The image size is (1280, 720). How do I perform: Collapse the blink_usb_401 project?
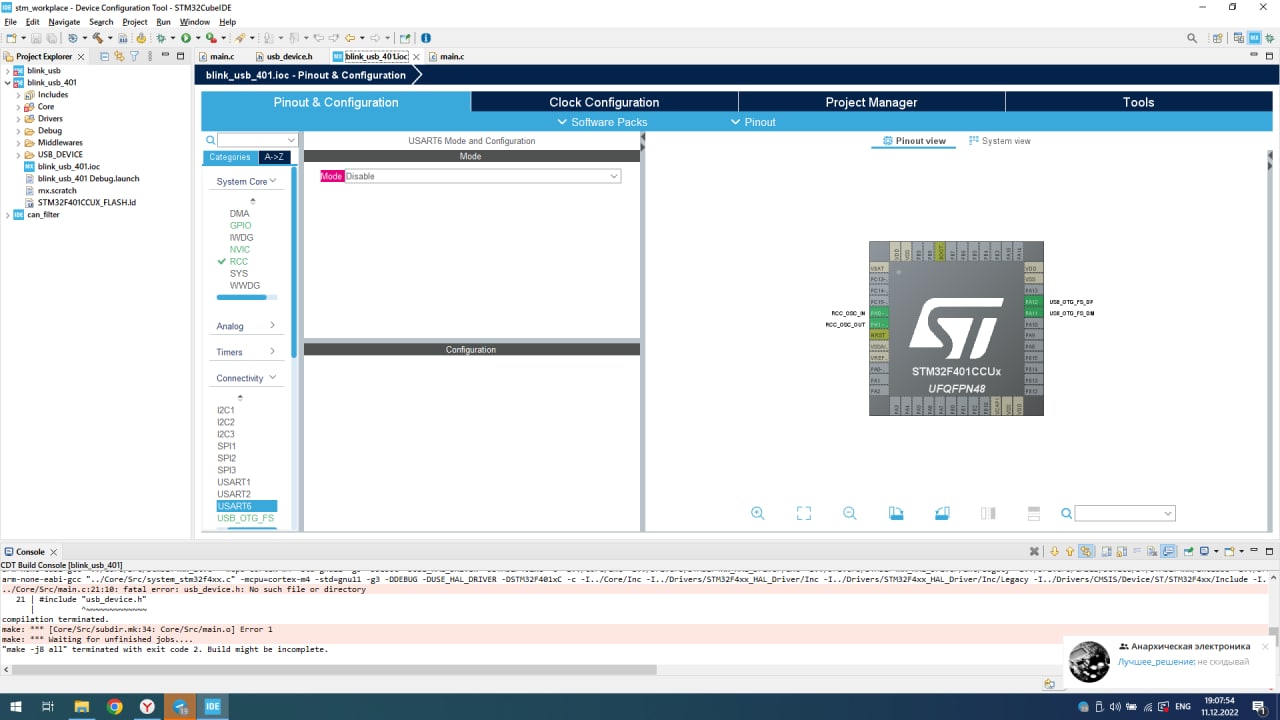8,83
